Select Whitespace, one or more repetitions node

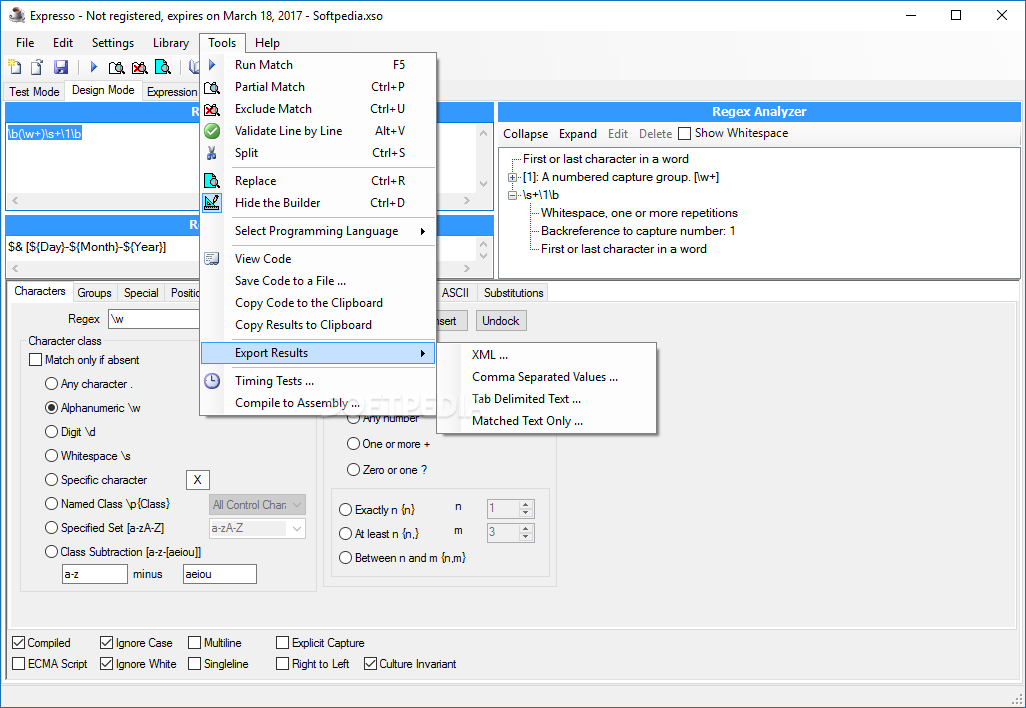tap(639, 213)
